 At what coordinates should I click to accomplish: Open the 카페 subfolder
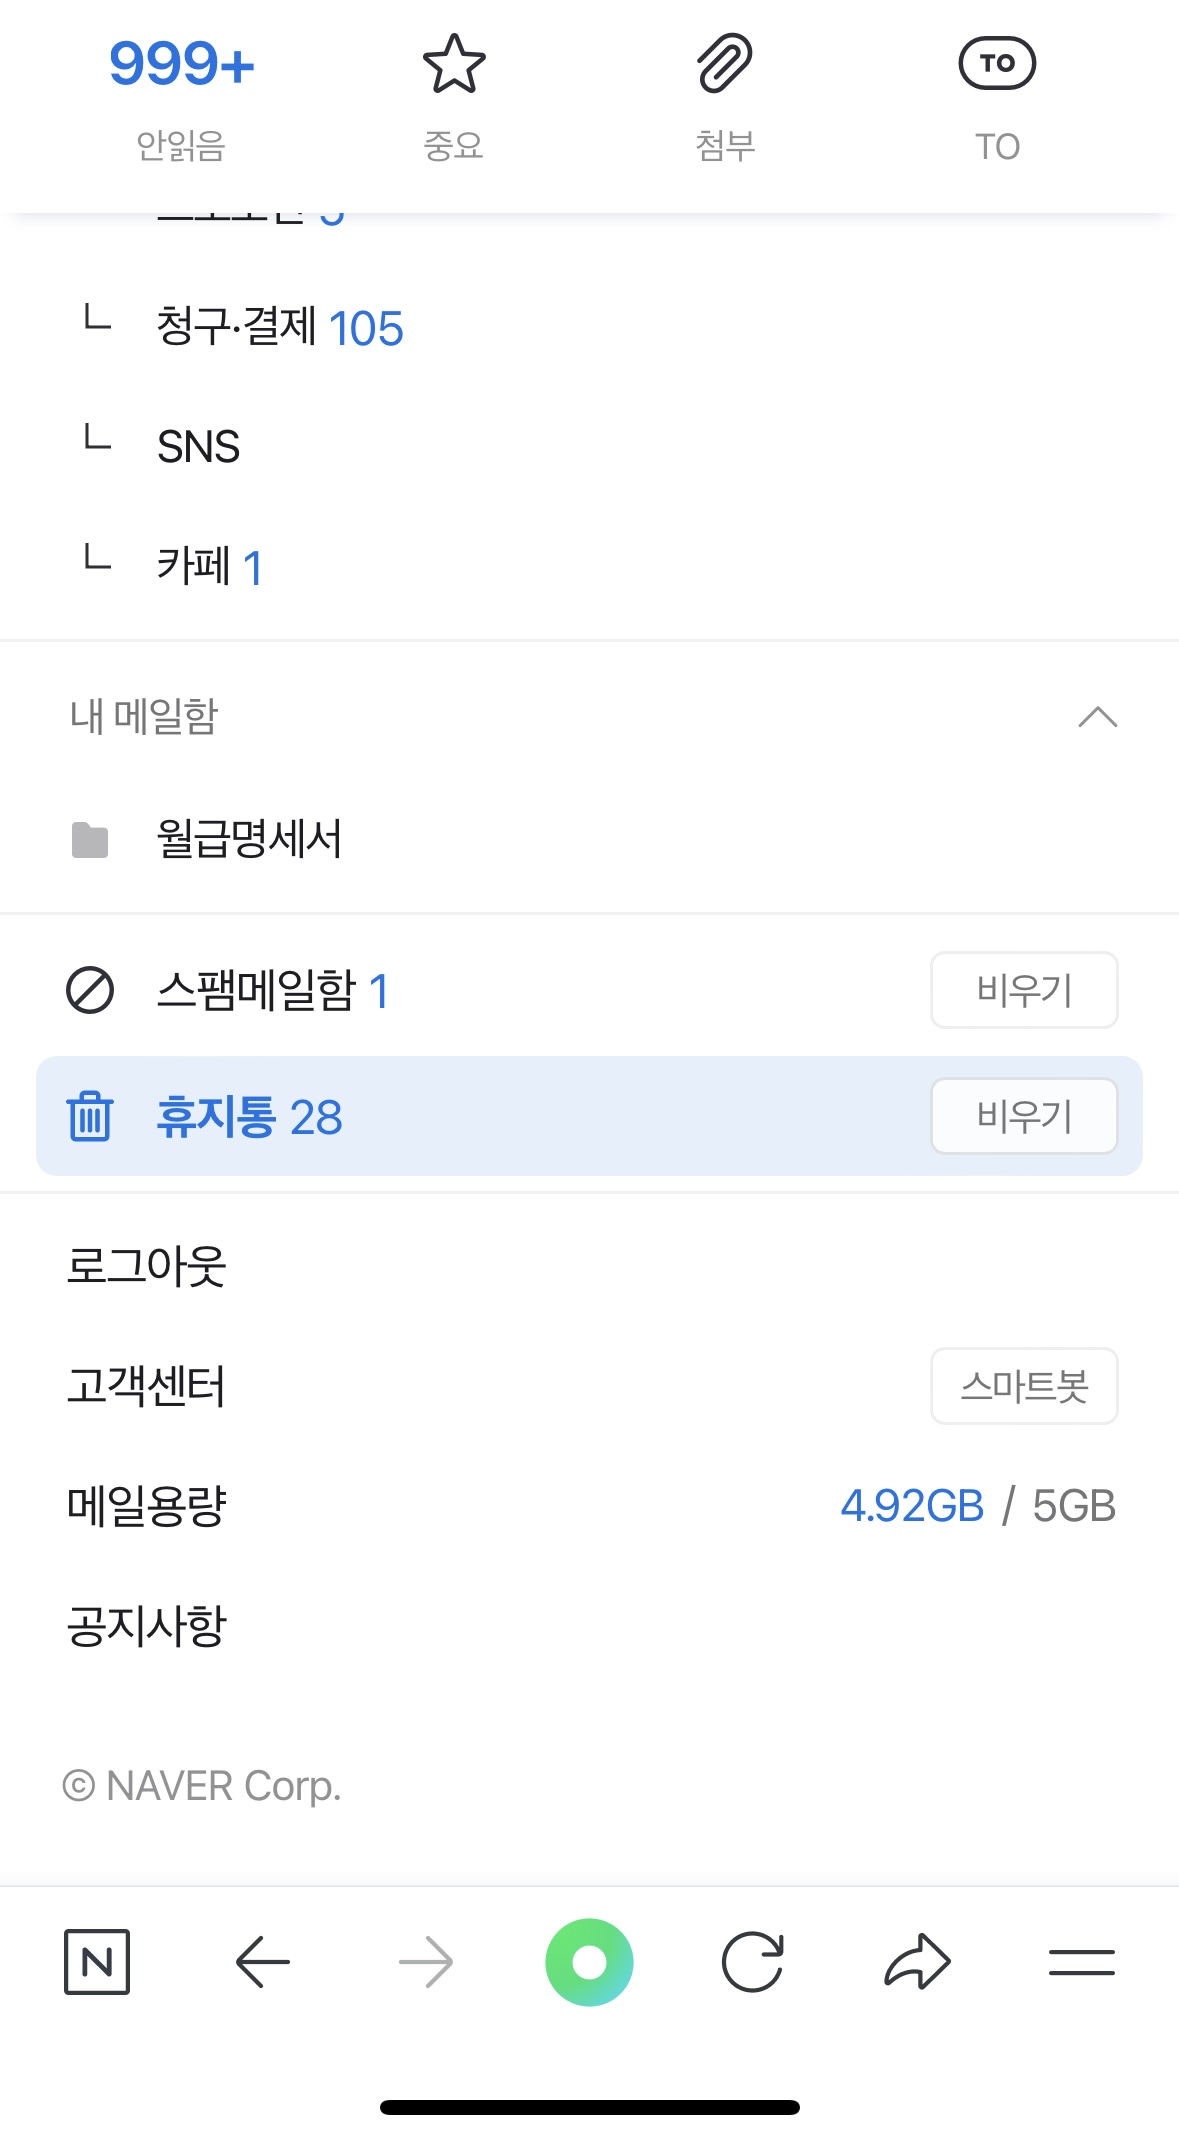[208, 567]
